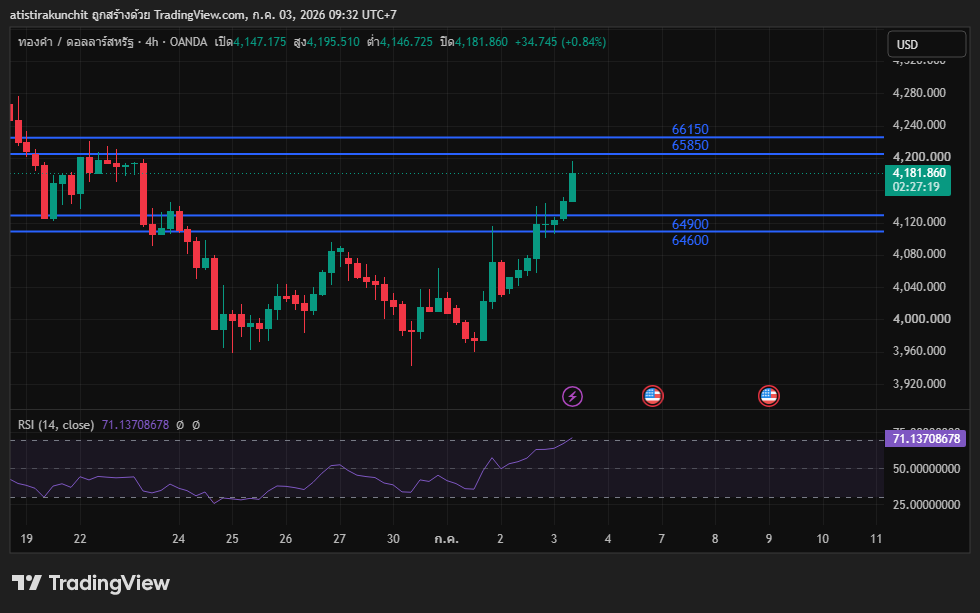Click the +34.745 (+0.84%) change value
980x613 pixels.
point(560,42)
